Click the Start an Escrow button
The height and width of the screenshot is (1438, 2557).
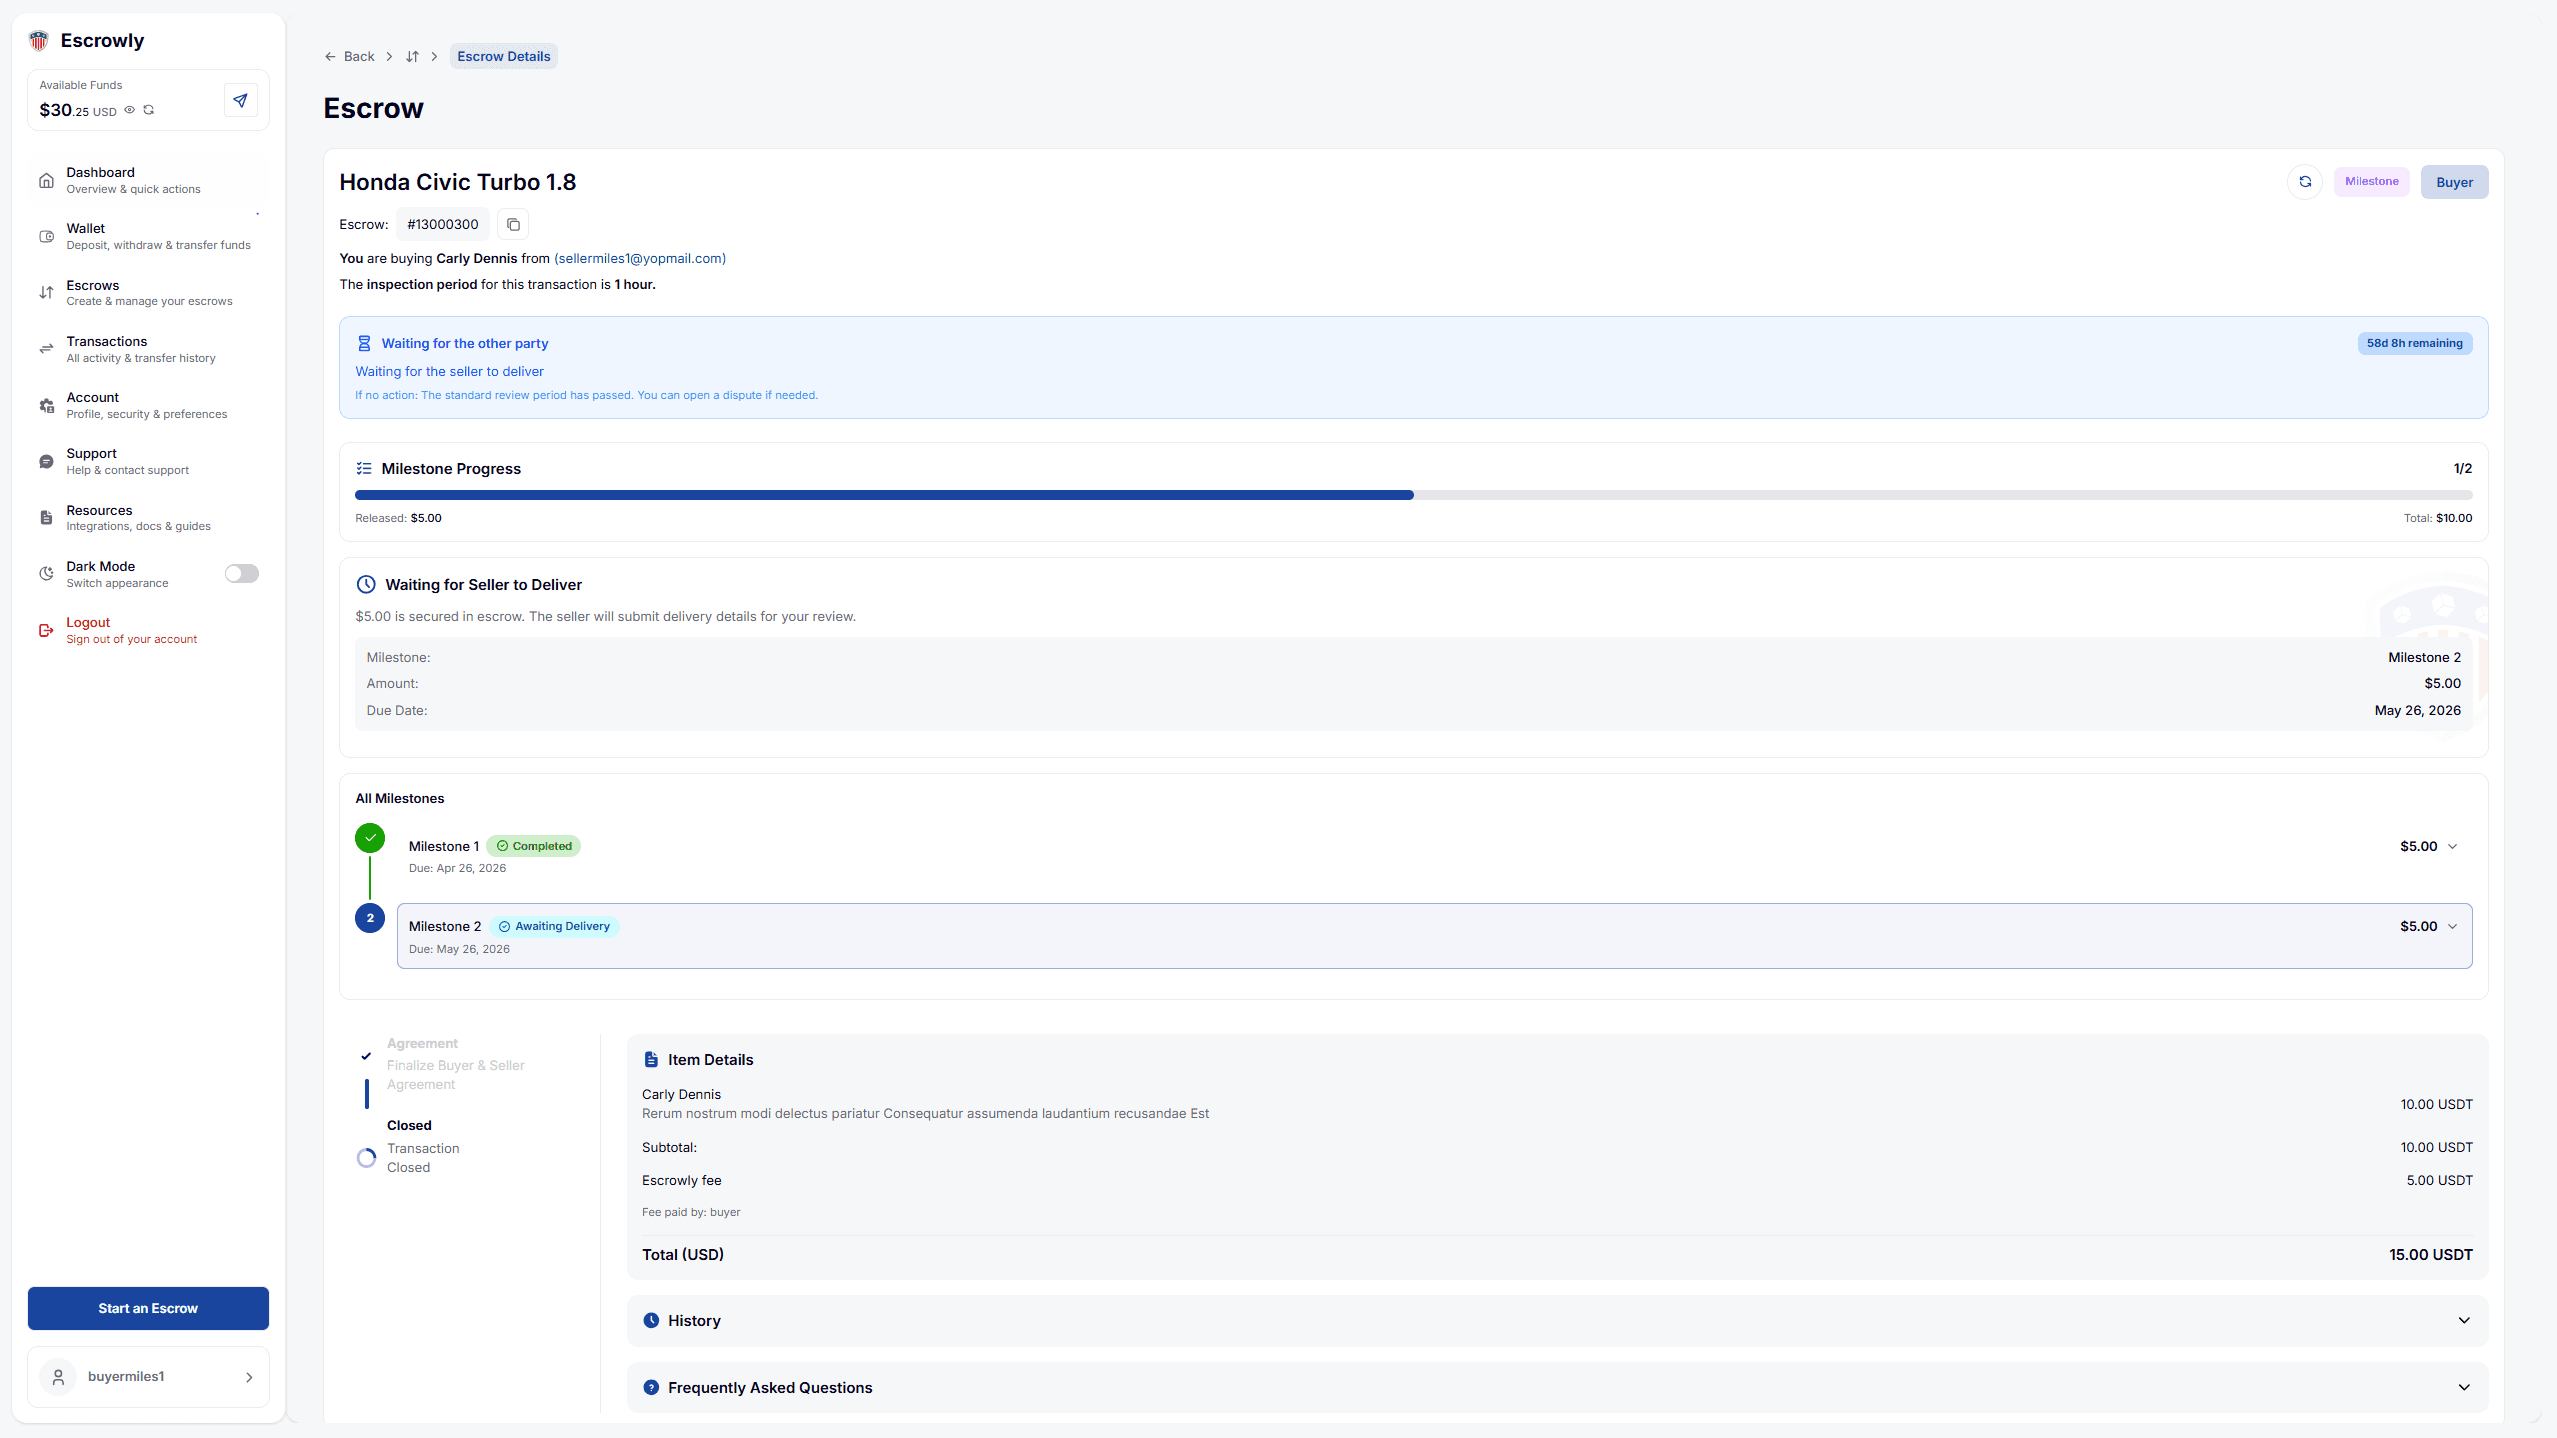click(x=148, y=1308)
